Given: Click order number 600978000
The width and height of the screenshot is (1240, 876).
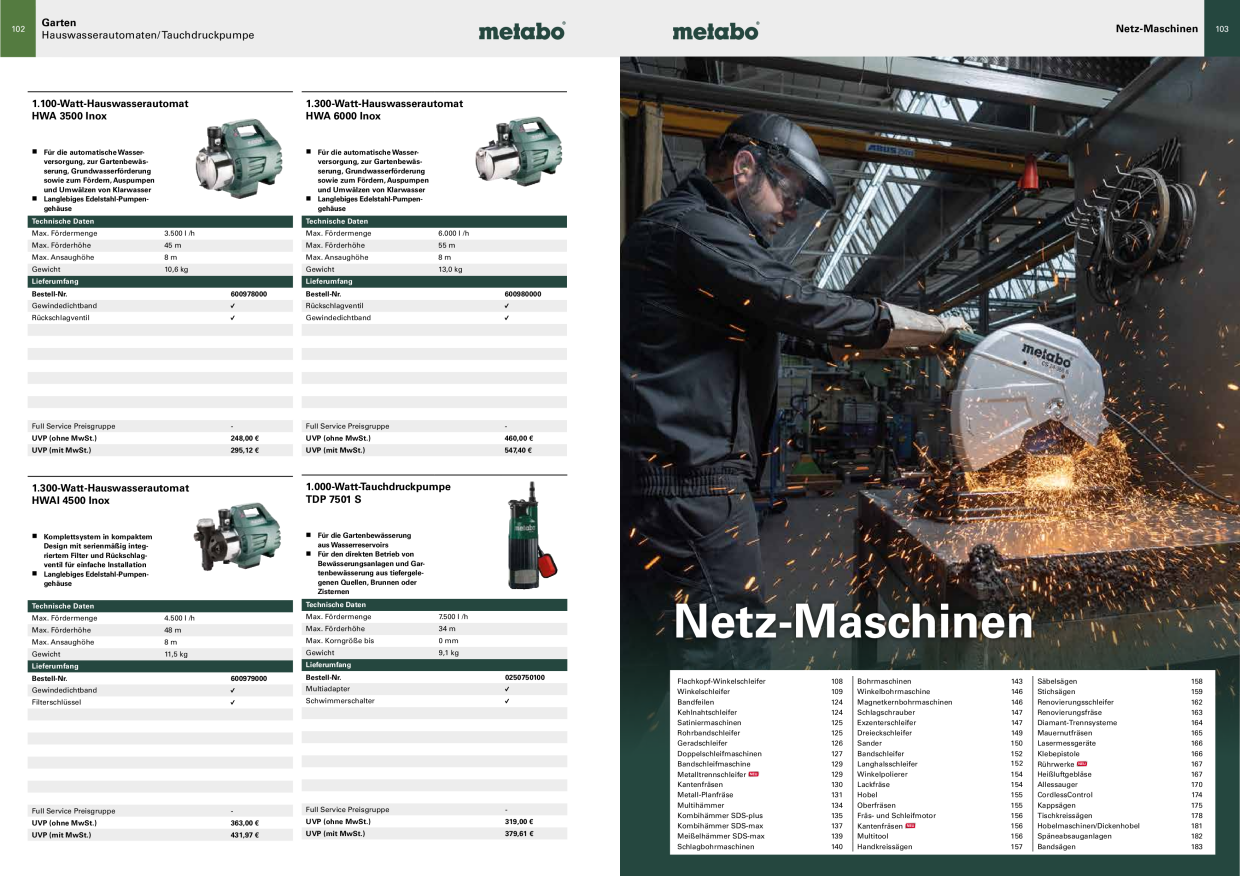Looking at the screenshot, I should point(248,294).
